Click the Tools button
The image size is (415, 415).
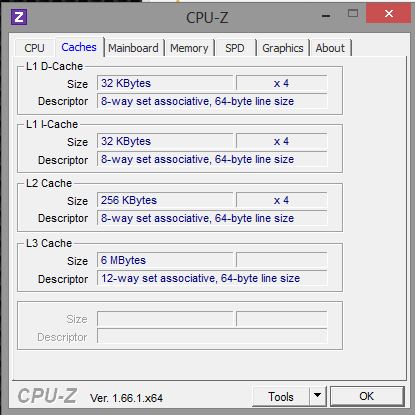click(x=281, y=396)
